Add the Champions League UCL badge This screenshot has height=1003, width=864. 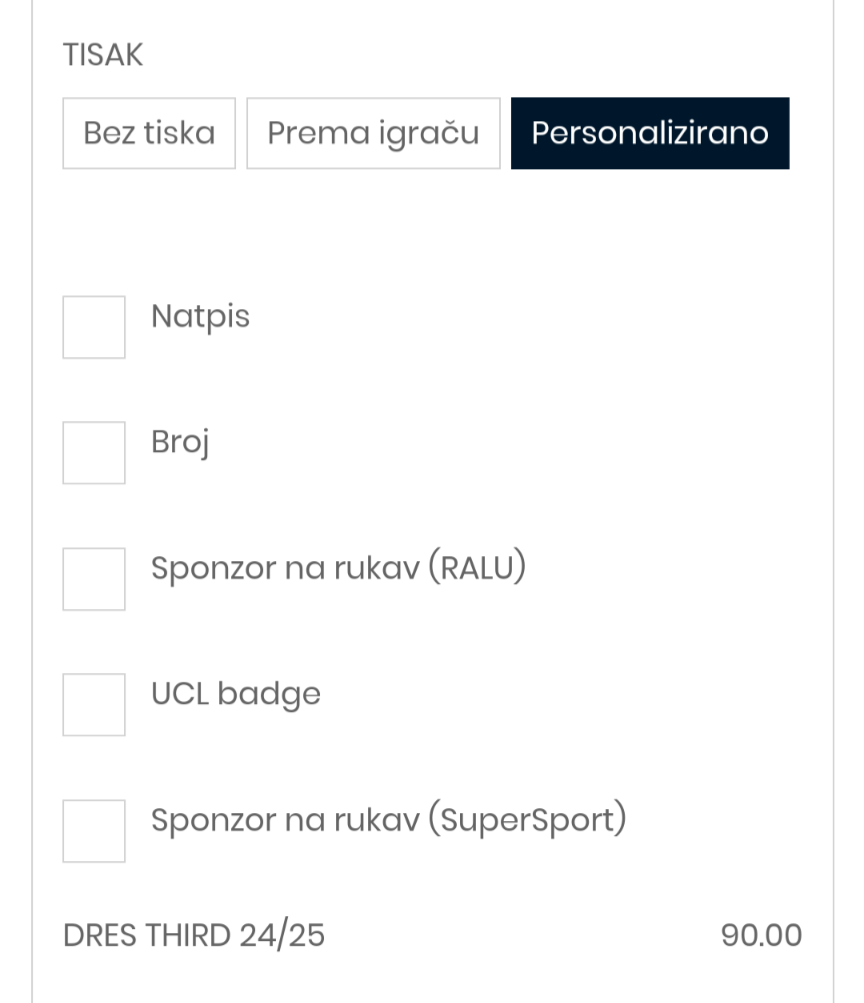pyautogui.click(x=94, y=704)
